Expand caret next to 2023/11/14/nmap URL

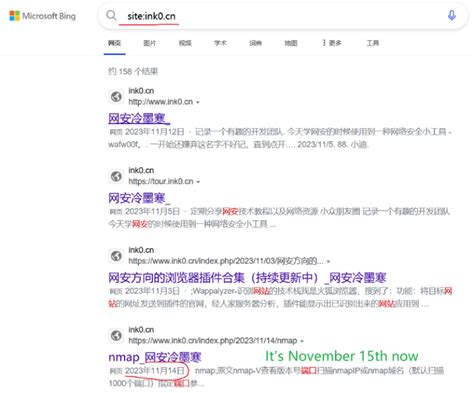click(302, 341)
